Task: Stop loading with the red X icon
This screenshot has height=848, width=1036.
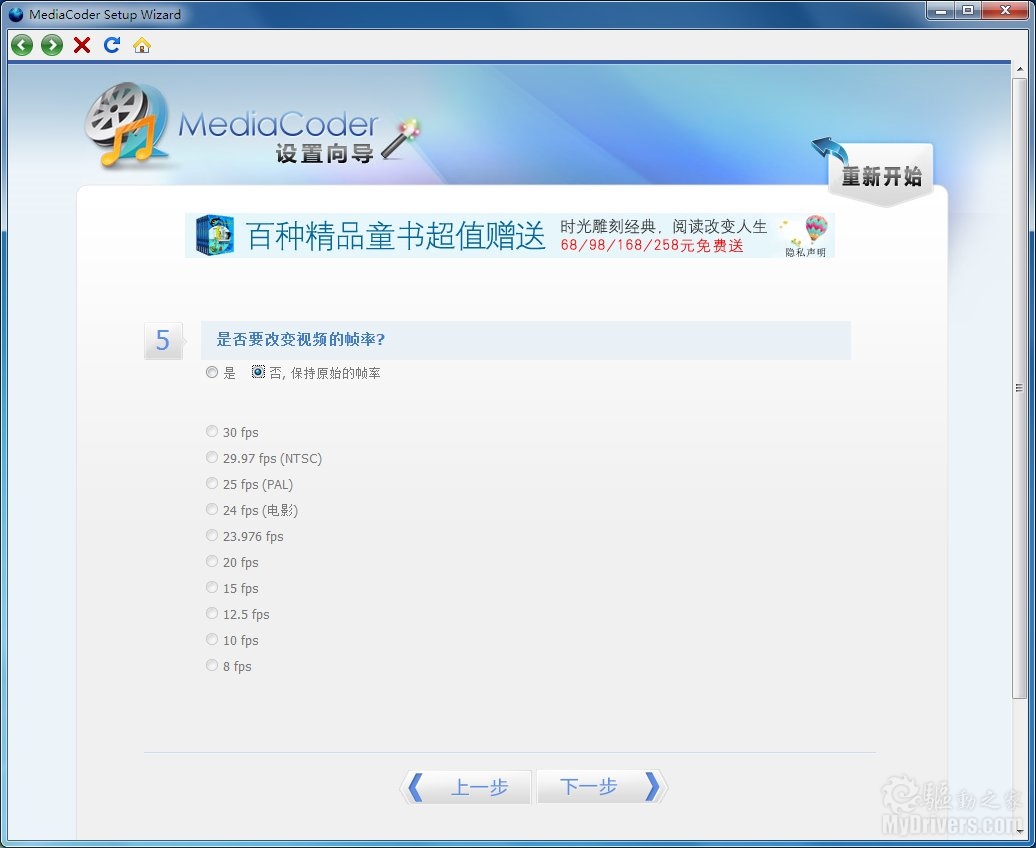Action: (82, 45)
